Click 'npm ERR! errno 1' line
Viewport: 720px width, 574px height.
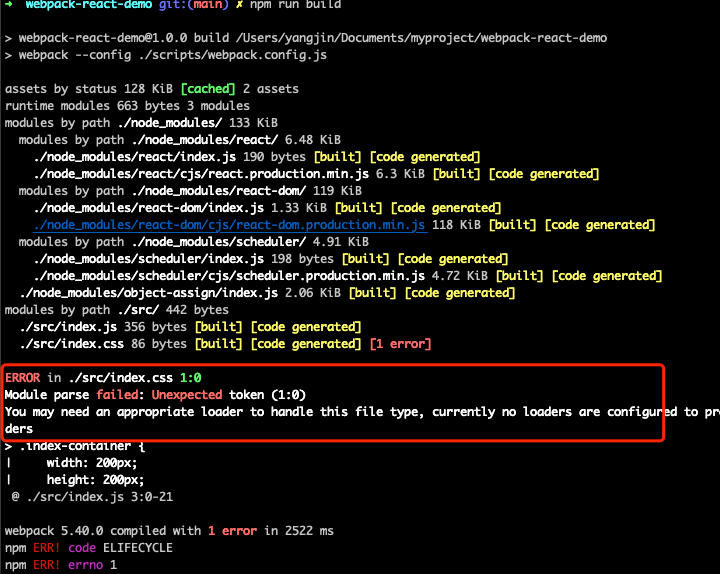tap(61, 565)
